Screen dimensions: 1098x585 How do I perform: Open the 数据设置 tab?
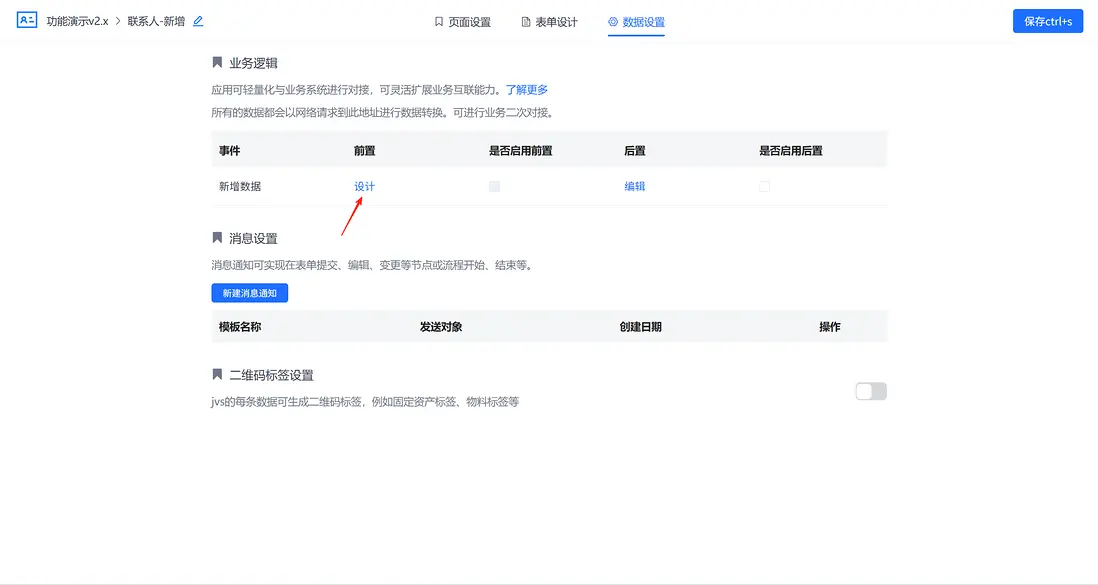636,22
